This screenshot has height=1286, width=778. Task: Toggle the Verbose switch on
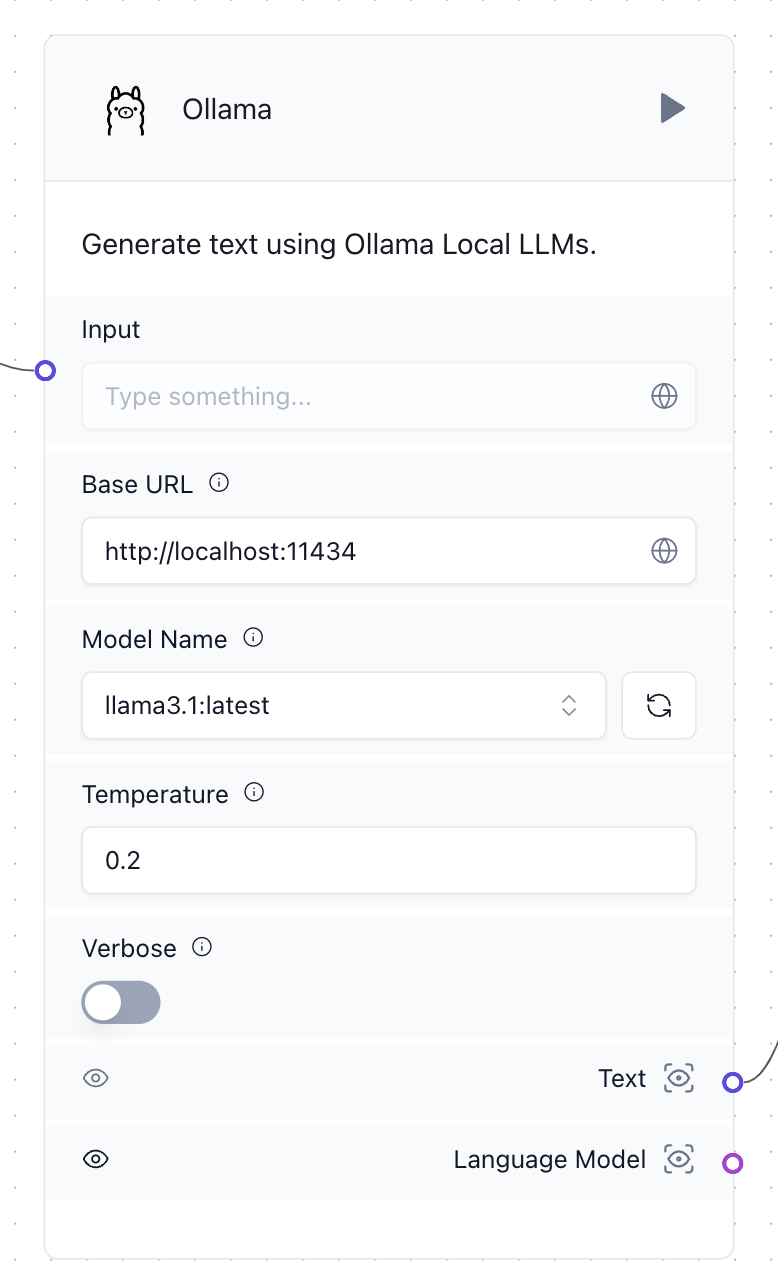(121, 1002)
